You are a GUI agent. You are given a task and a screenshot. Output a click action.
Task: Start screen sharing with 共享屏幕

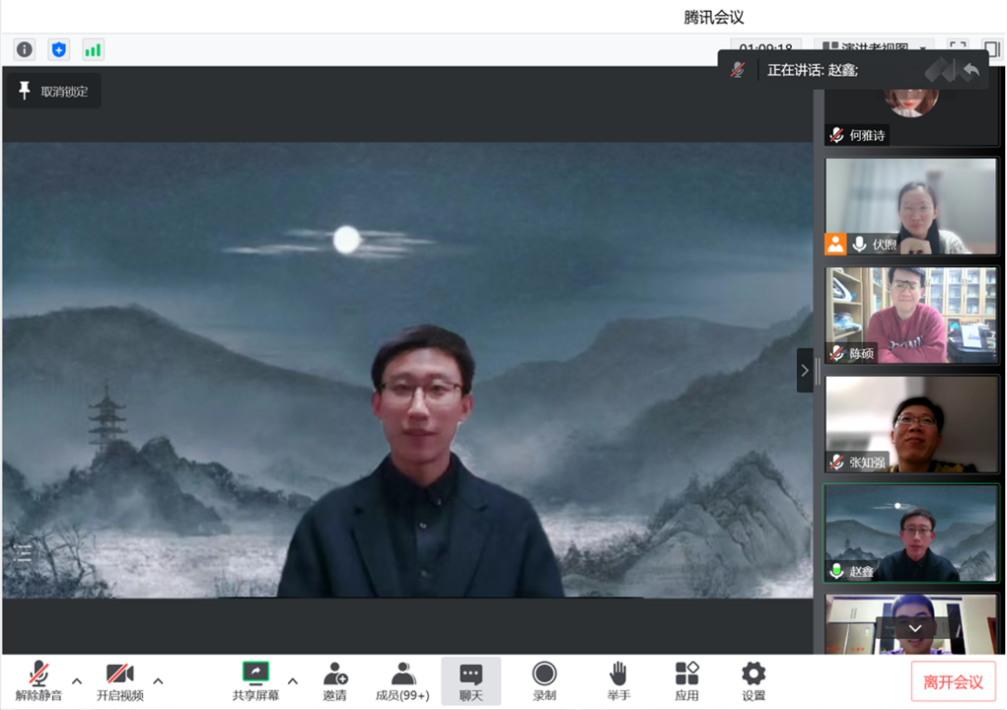256,680
